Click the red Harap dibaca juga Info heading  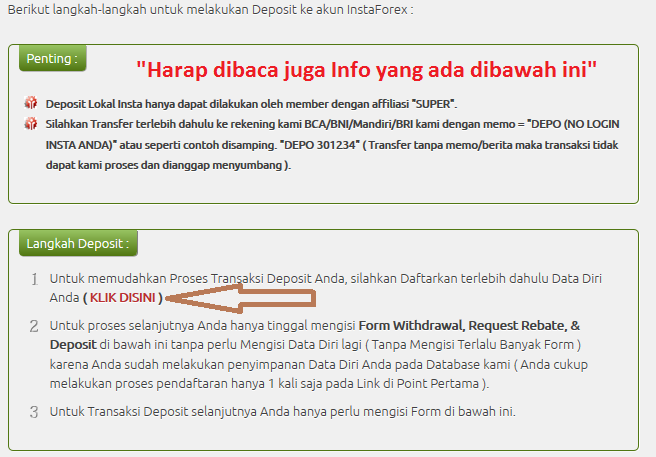tap(367, 70)
